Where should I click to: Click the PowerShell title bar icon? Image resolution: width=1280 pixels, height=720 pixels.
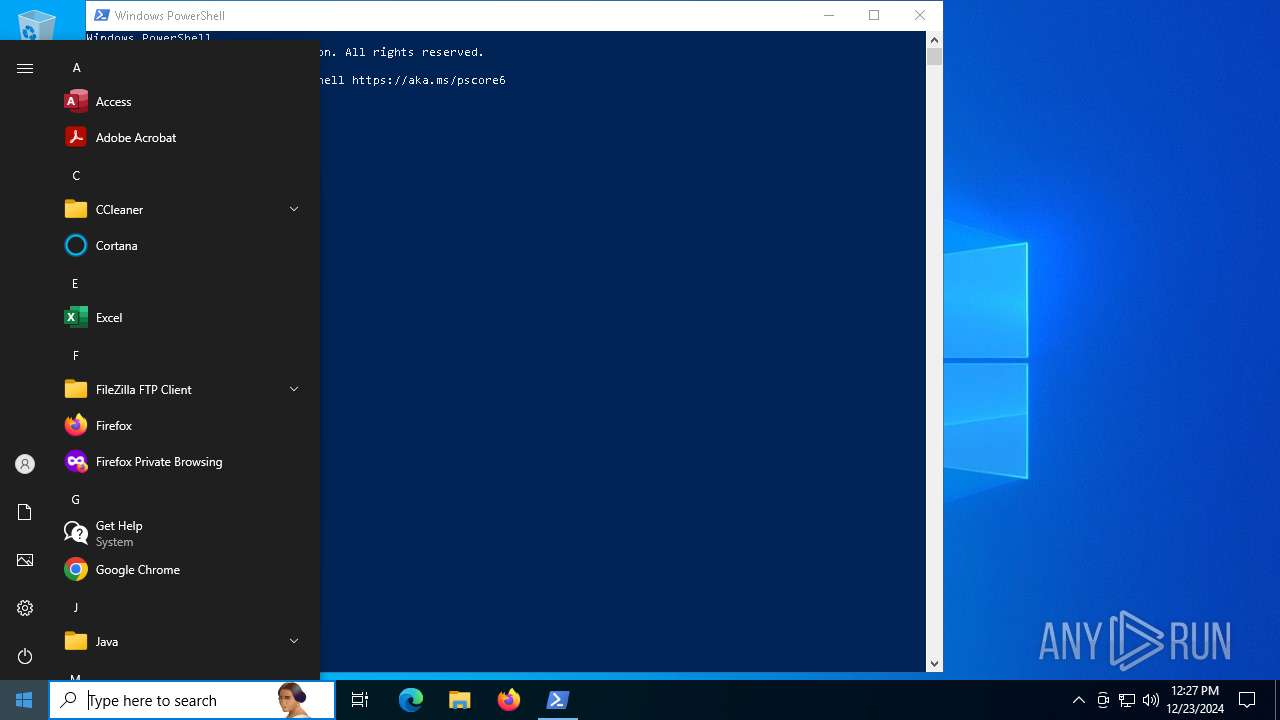[x=101, y=15]
